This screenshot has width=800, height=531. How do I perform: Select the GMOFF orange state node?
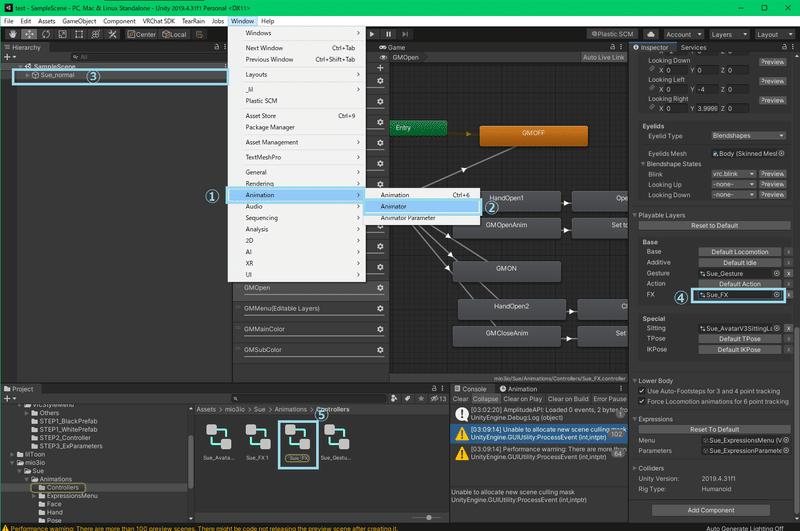tap(533, 136)
